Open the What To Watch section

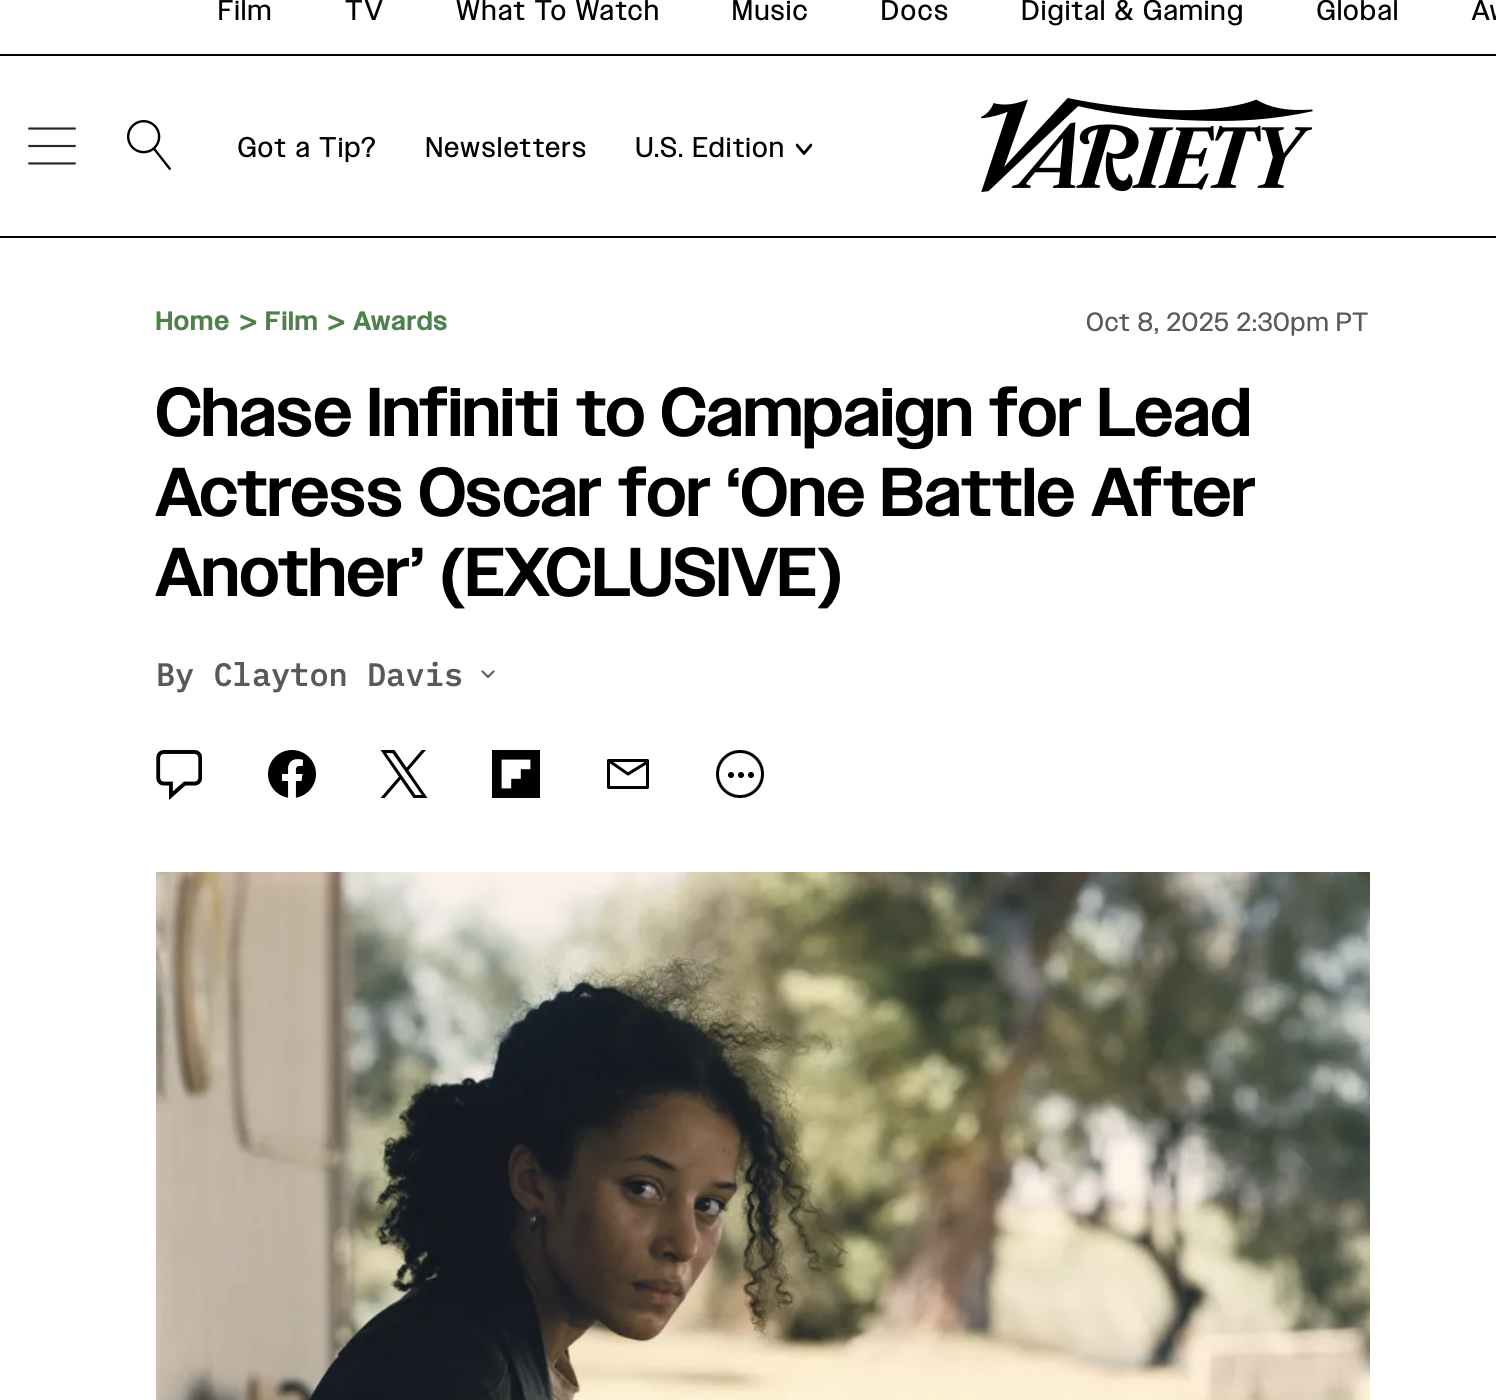tap(557, 11)
